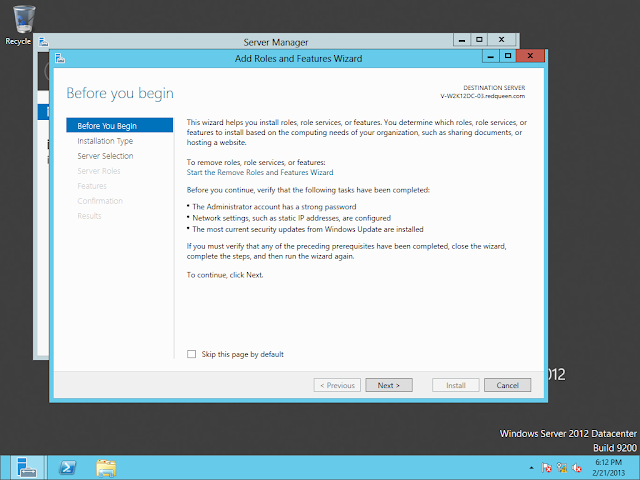The width and height of the screenshot is (640, 480).
Task: Tick Skip this page by default checkbox
Action: pos(191,354)
